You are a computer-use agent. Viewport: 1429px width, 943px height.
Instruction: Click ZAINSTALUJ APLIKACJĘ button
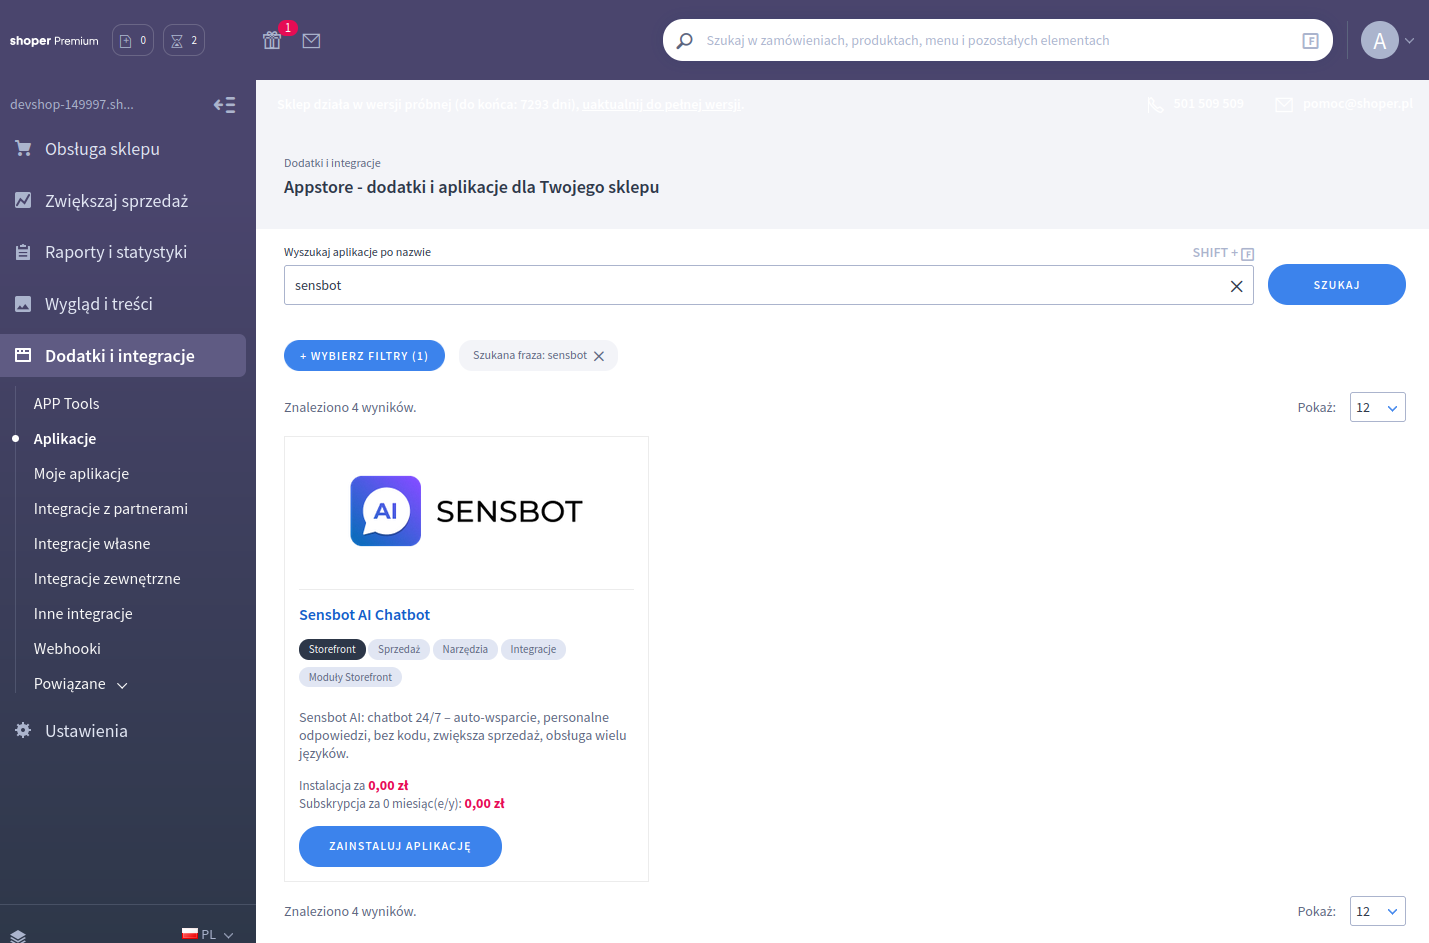pos(400,846)
